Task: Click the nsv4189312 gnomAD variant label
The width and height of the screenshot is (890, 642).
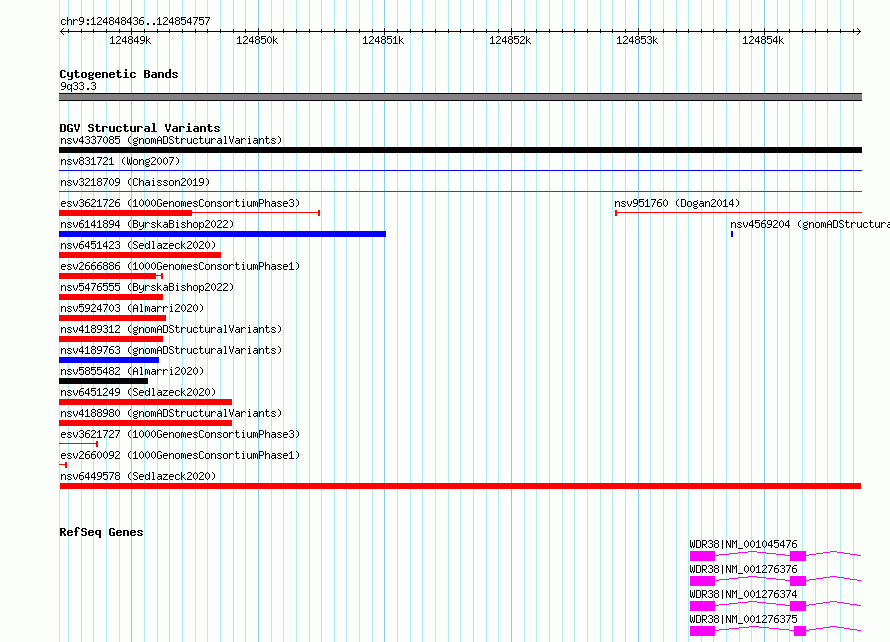Action: coord(171,329)
